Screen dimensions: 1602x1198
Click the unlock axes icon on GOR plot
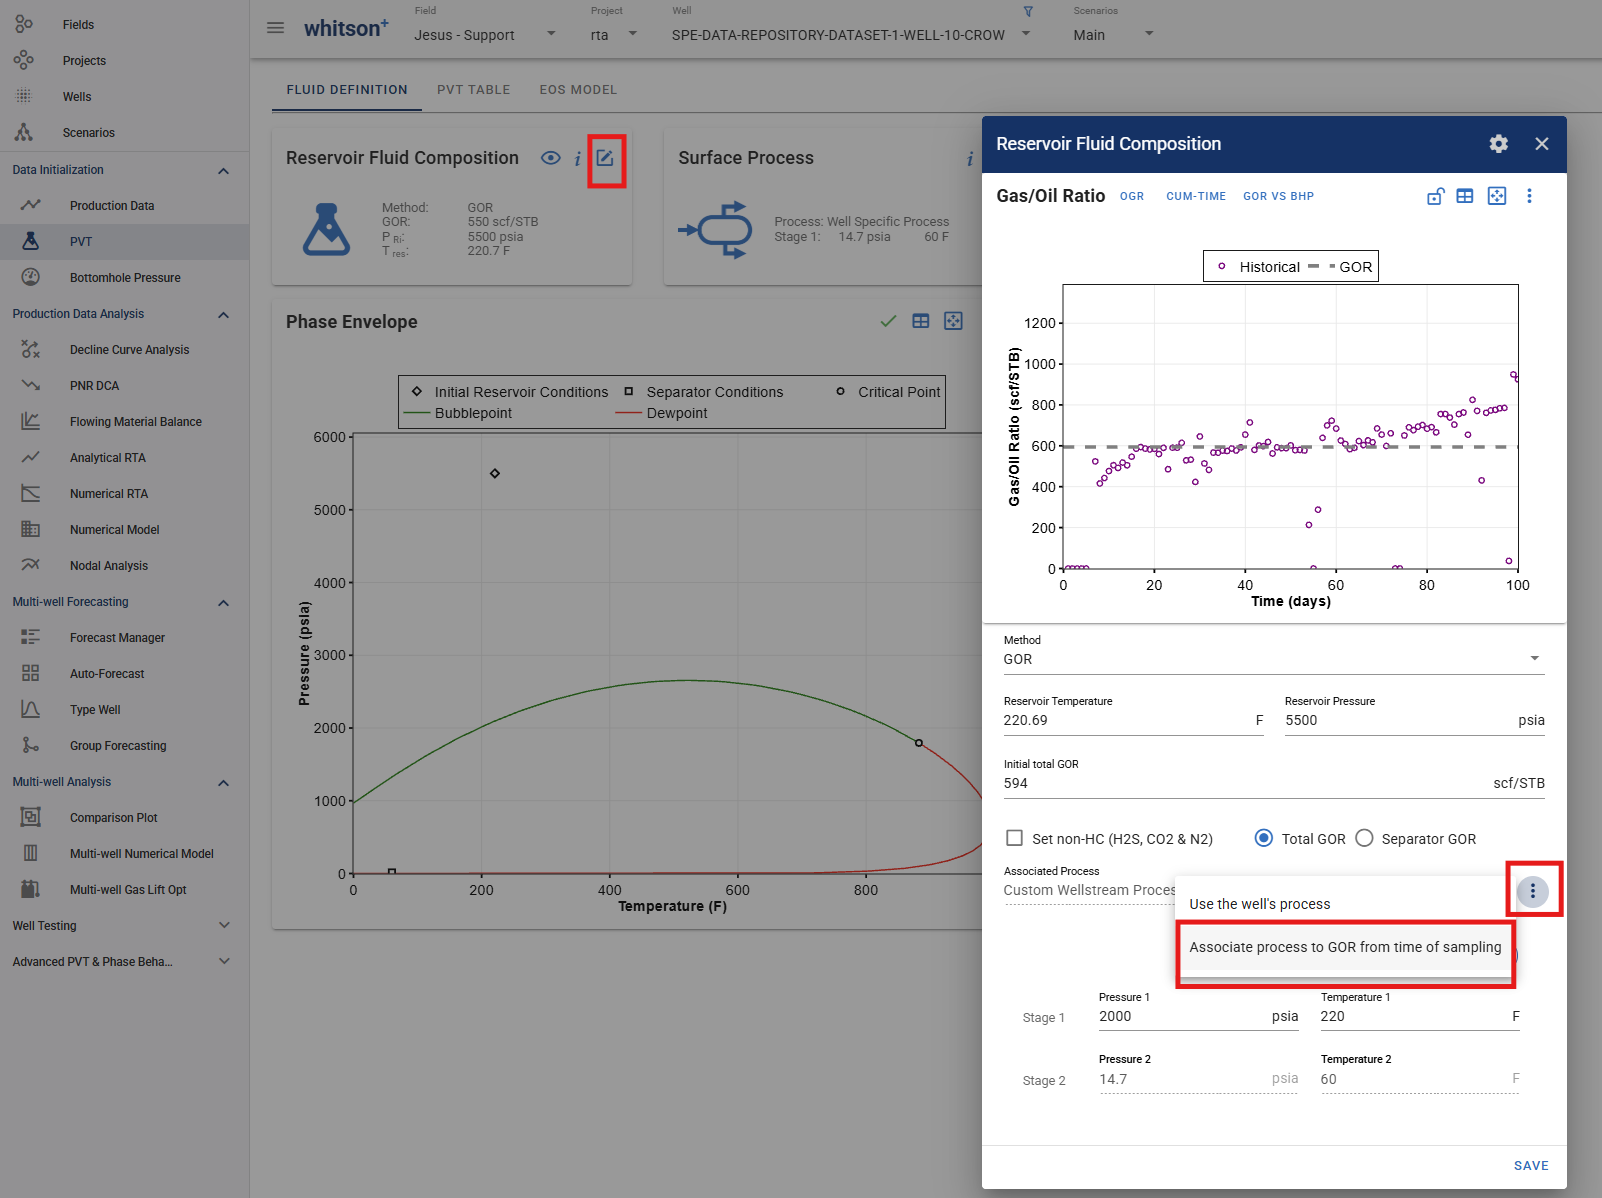click(1435, 196)
